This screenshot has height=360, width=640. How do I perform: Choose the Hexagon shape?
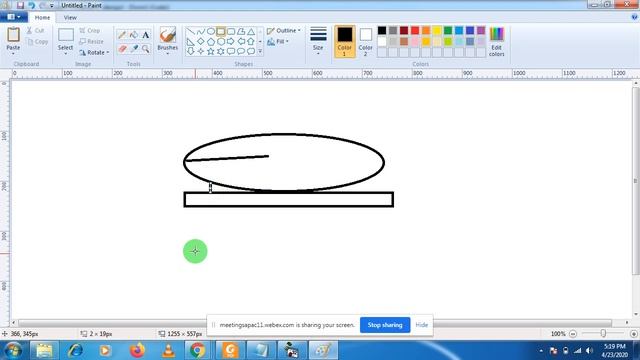[x=221, y=42]
